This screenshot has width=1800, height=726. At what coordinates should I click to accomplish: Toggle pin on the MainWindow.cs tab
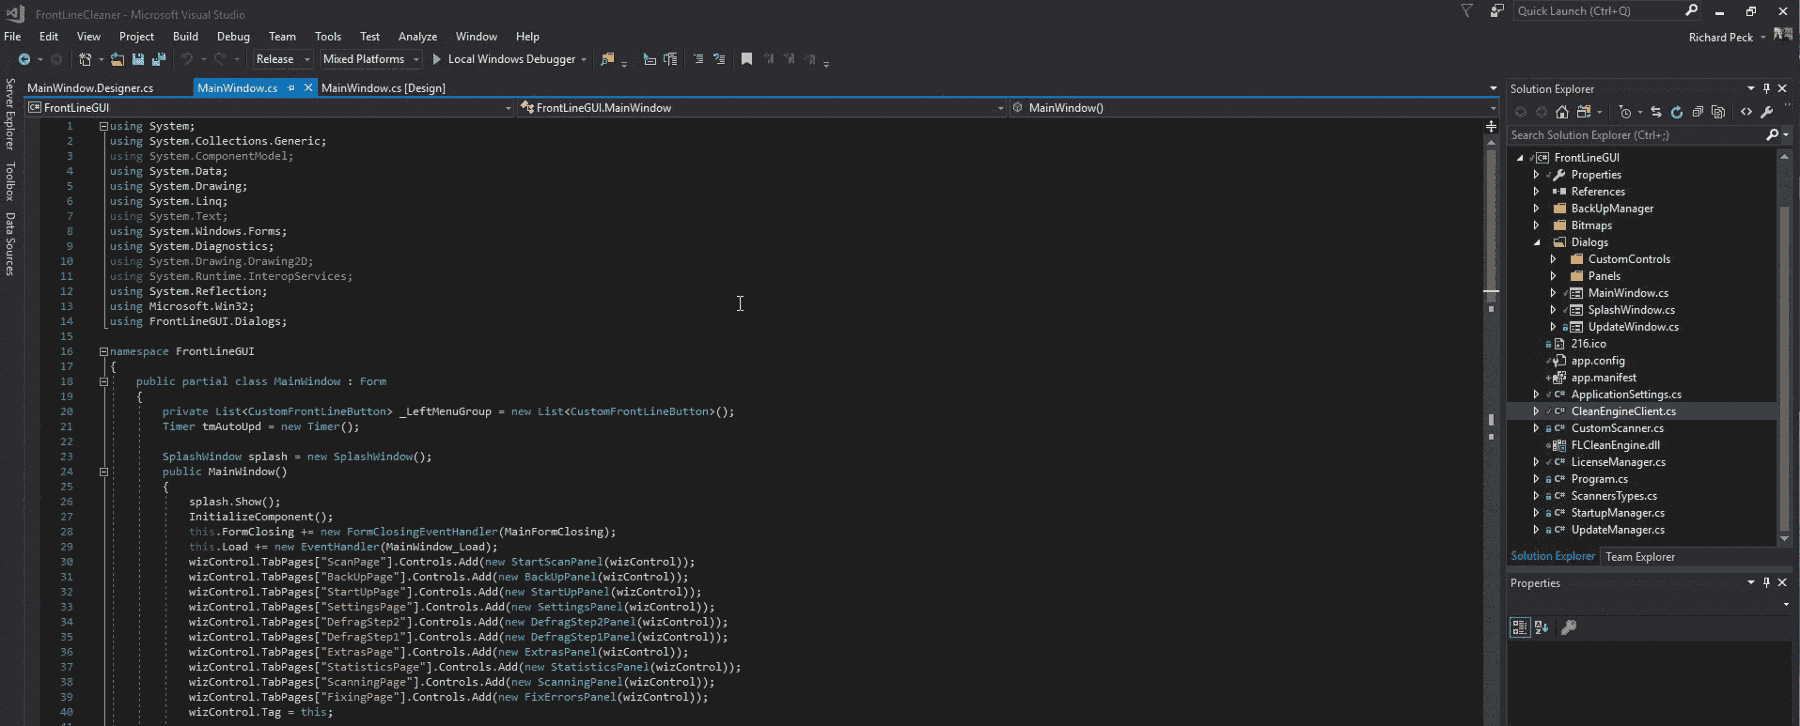coord(291,88)
